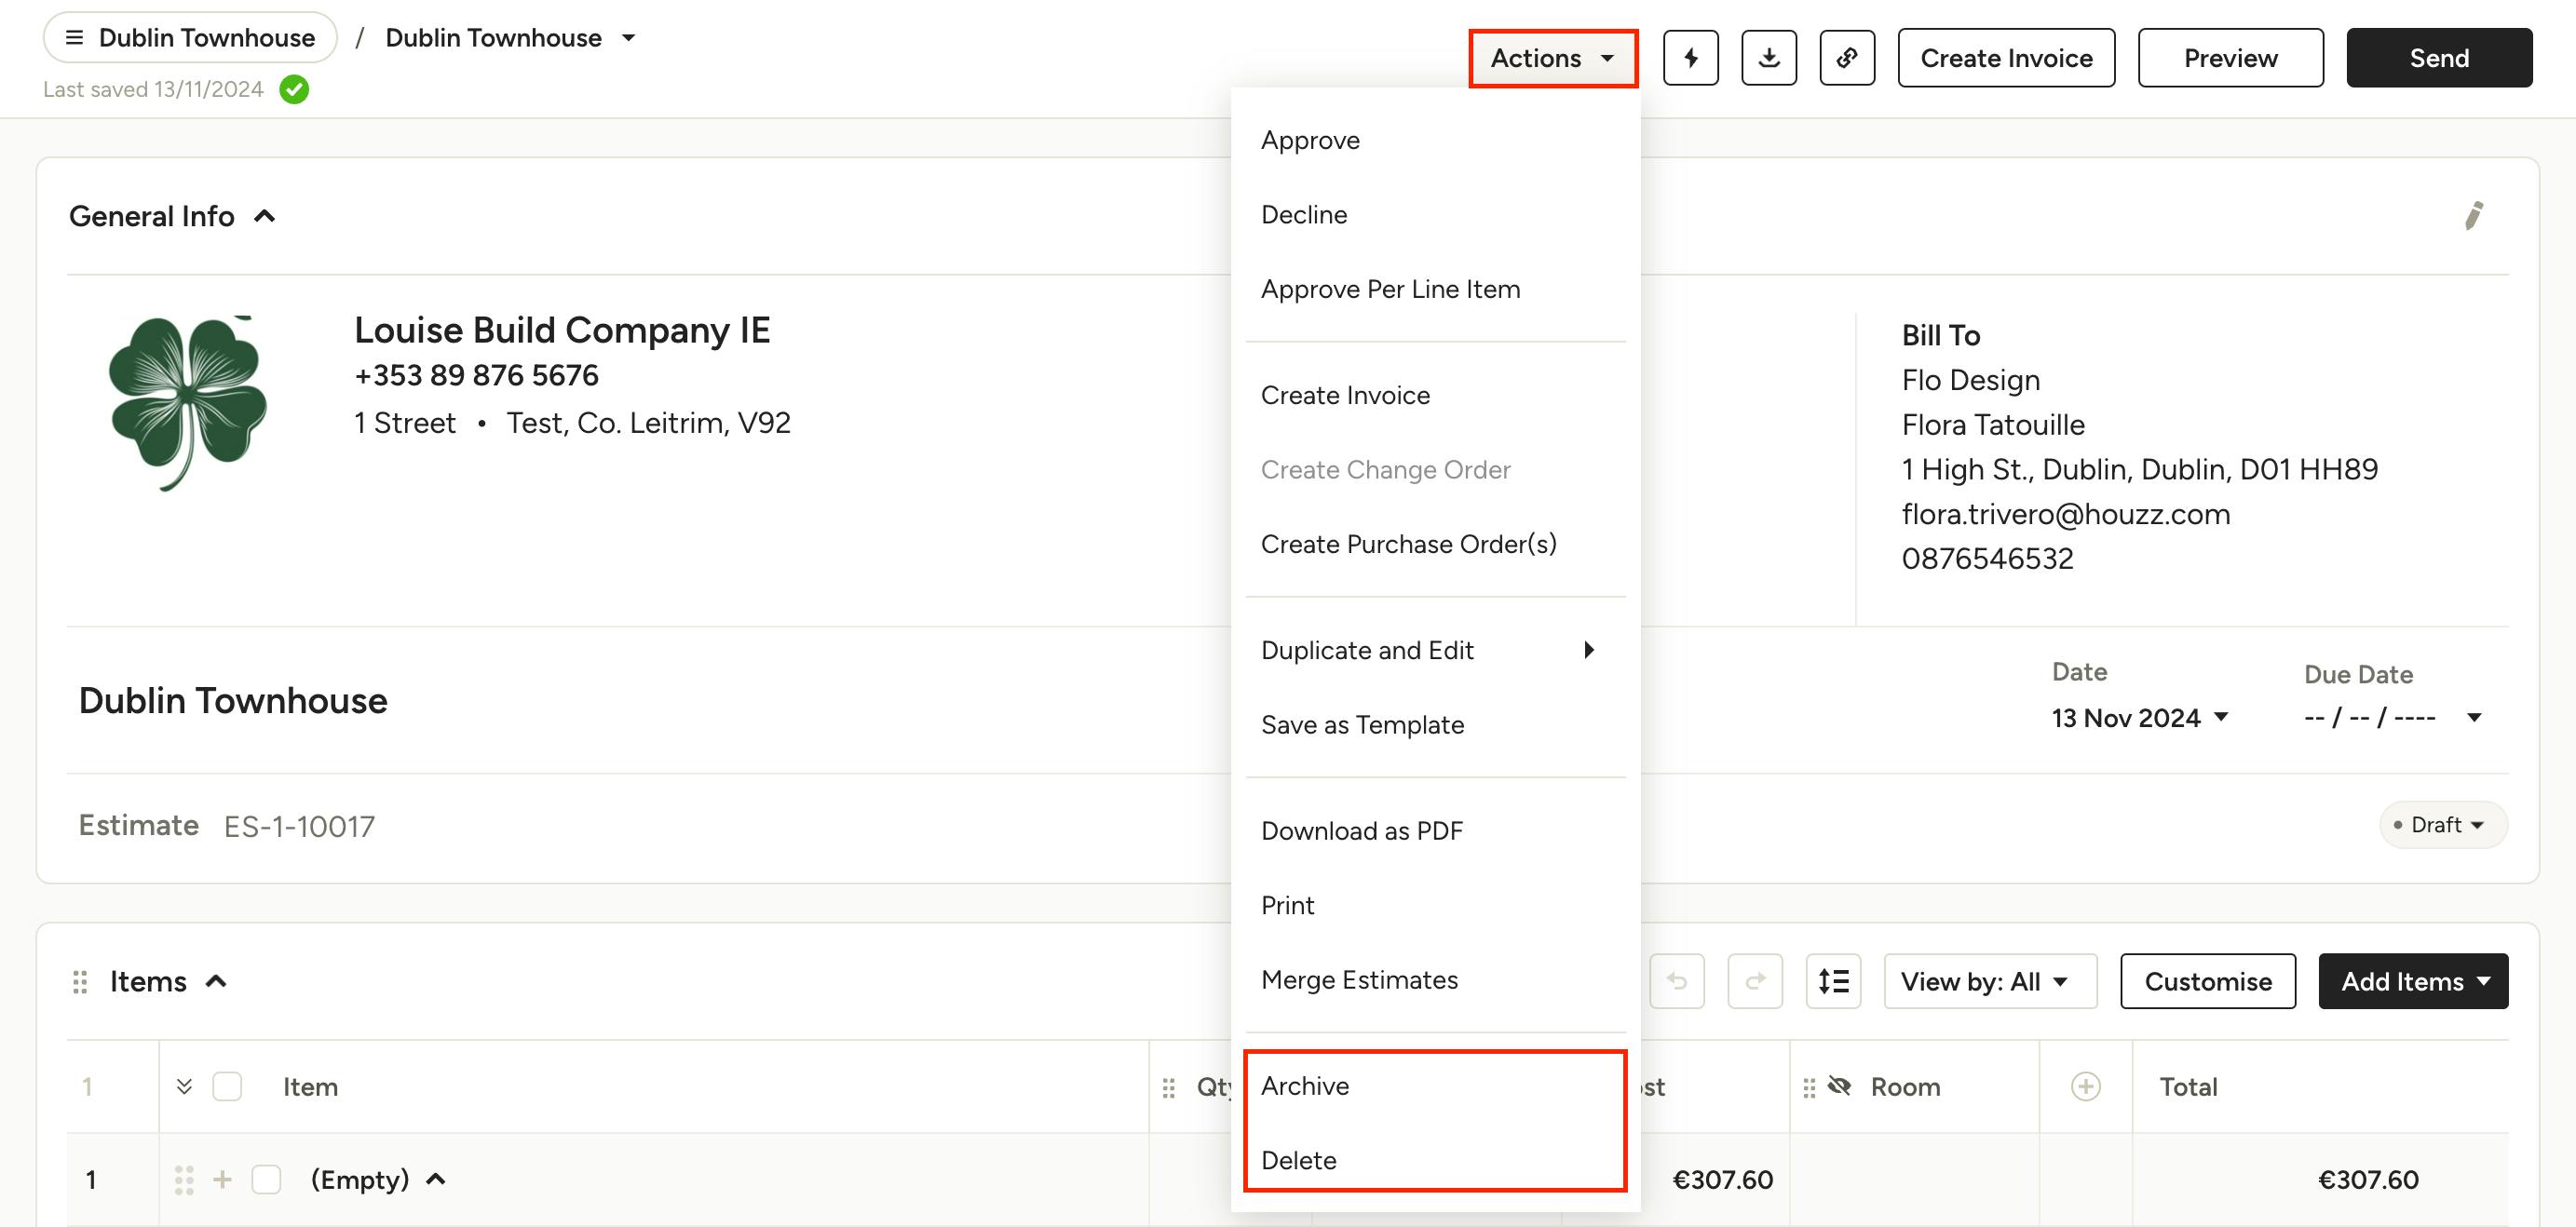Click the add column plus icon
The image size is (2576, 1227).
tap(2085, 1087)
